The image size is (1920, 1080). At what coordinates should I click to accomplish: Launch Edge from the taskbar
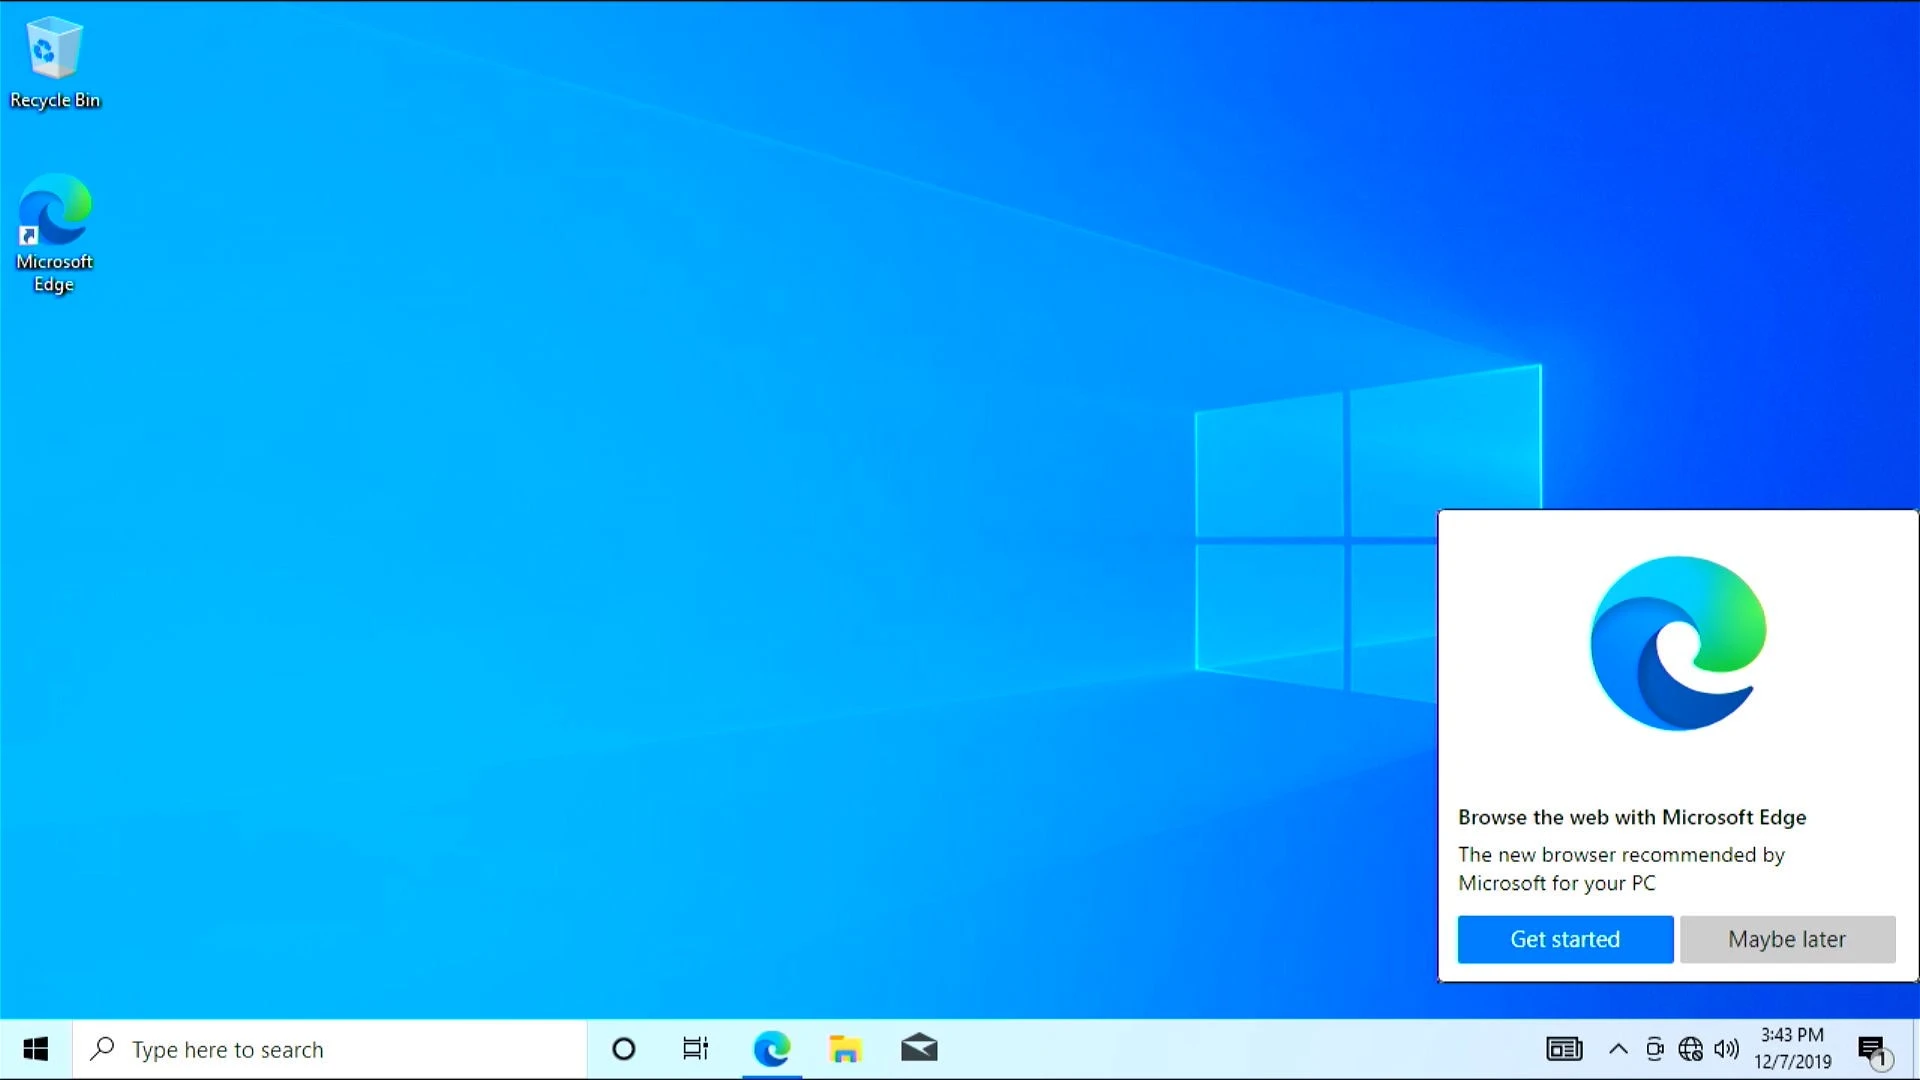(x=771, y=1049)
